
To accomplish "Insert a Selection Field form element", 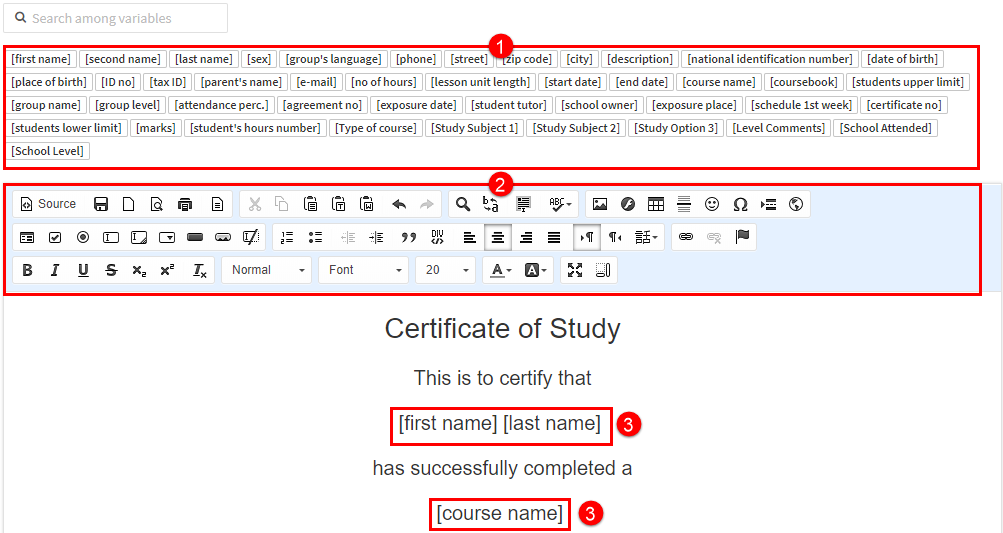I will click(x=167, y=237).
